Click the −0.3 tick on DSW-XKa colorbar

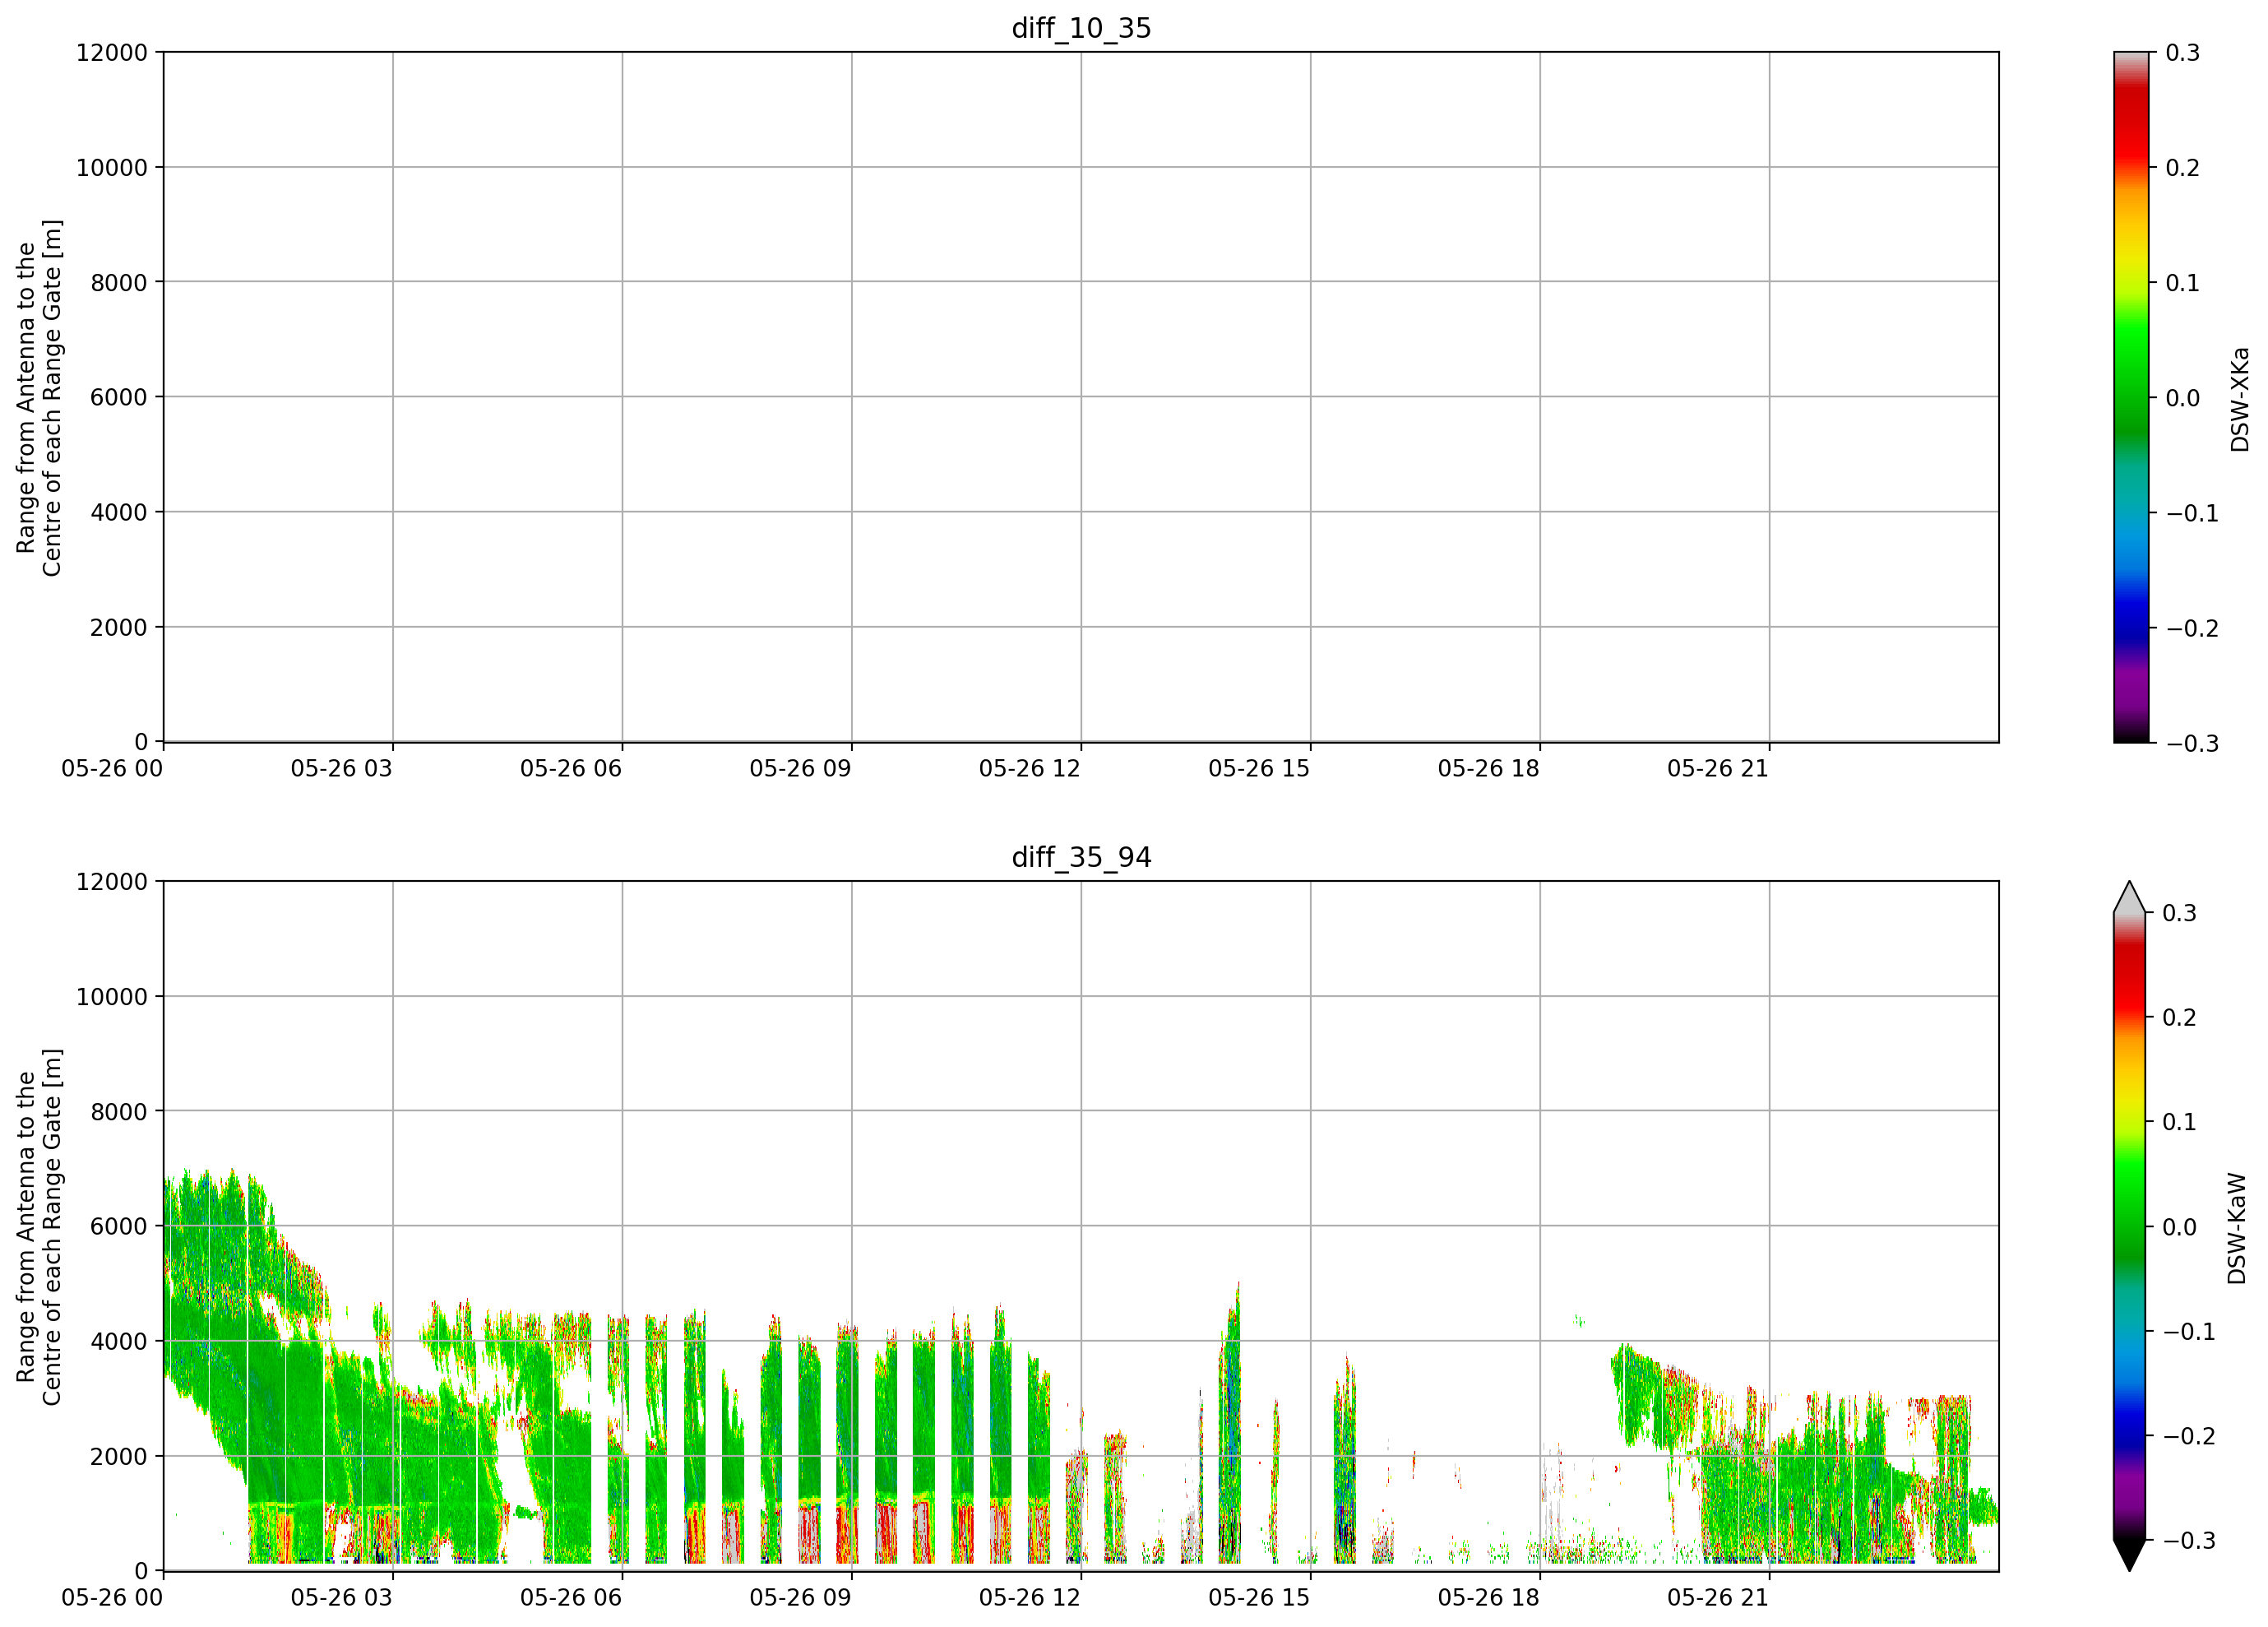2193,743
